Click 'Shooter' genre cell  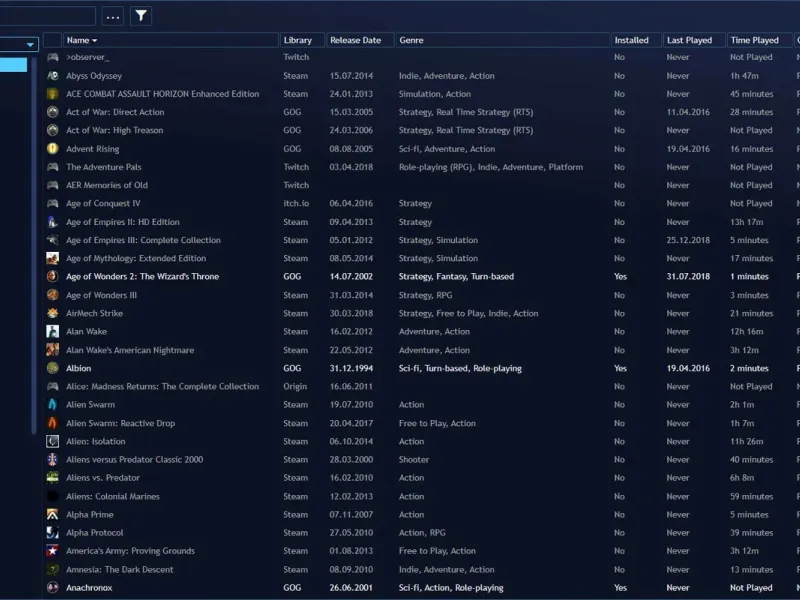[x=414, y=460]
